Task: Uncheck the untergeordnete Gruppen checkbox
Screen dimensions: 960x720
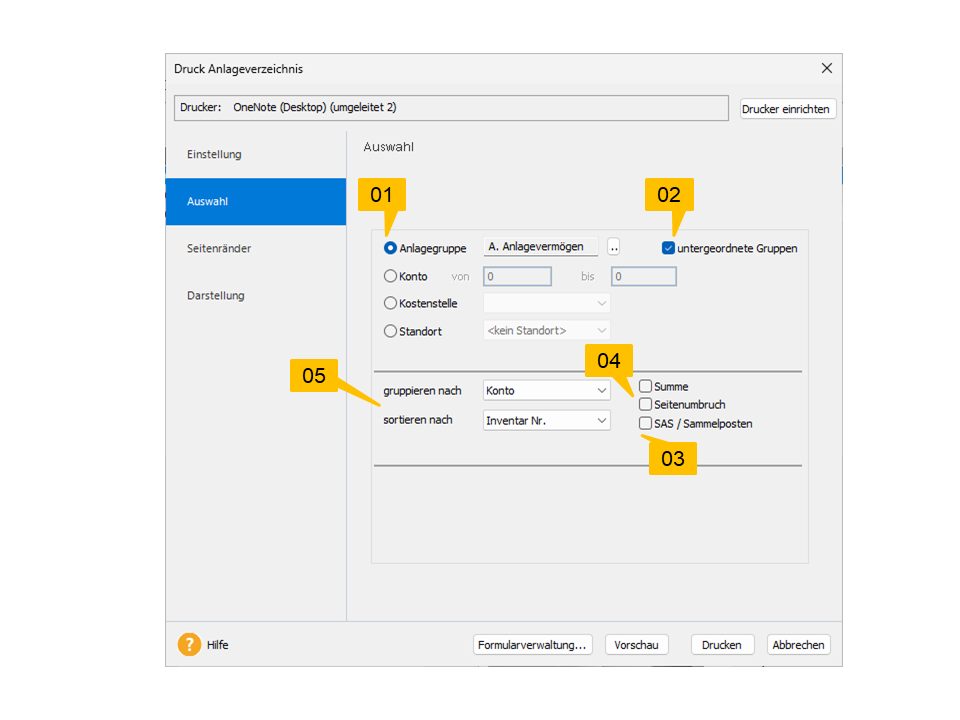Action: click(x=668, y=248)
